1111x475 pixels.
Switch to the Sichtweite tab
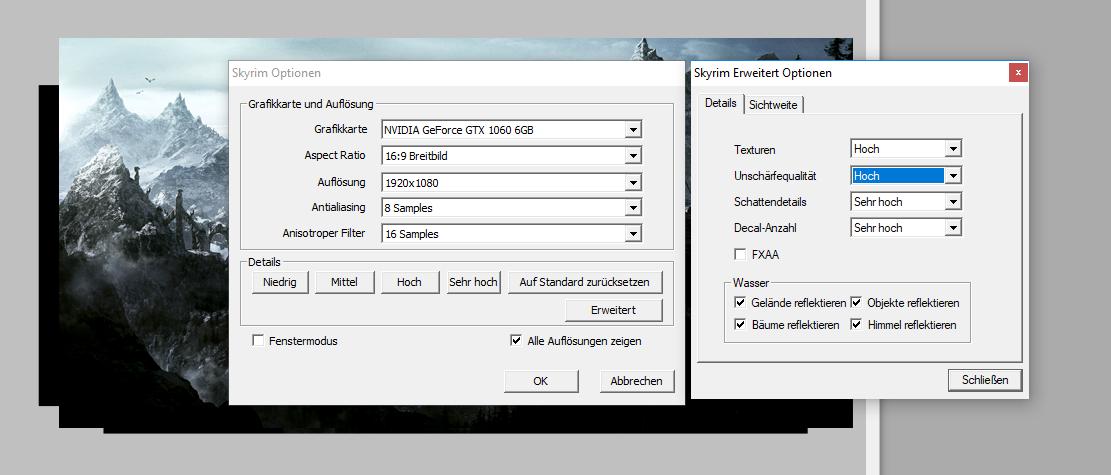773,105
